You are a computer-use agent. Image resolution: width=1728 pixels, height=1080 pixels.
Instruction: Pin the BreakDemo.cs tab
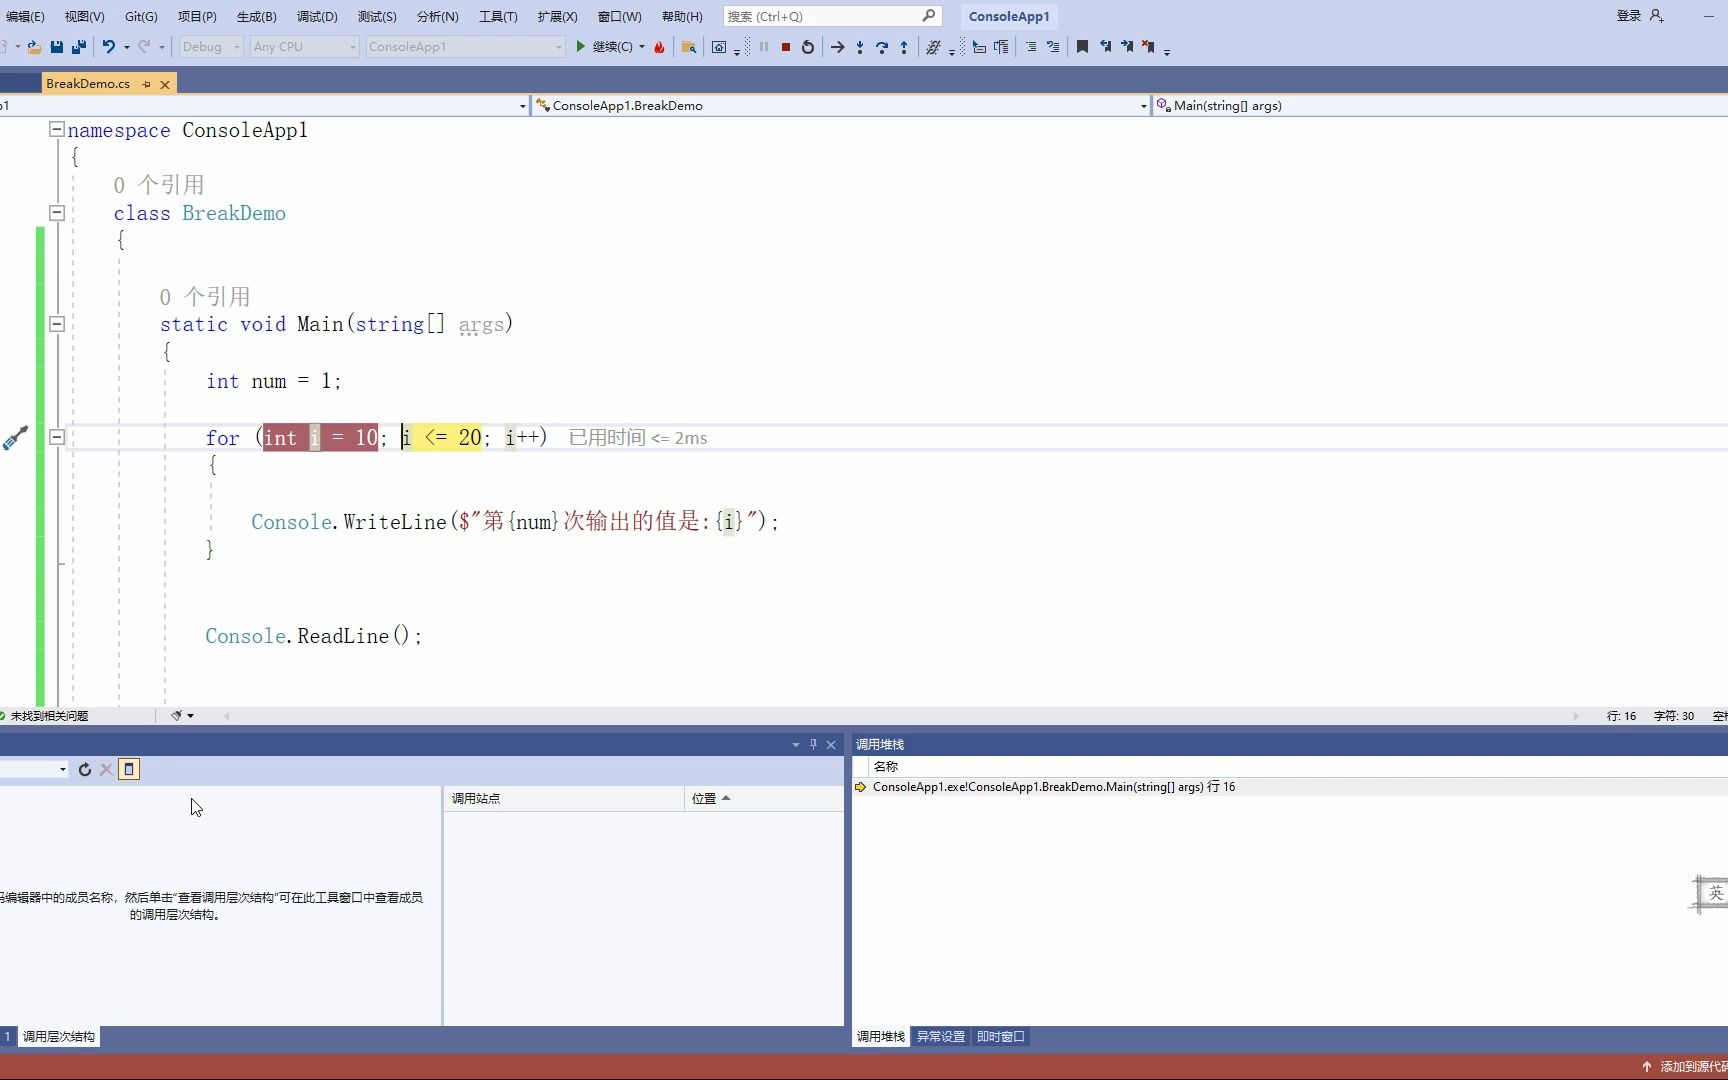pyautogui.click(x=146, y=84)
